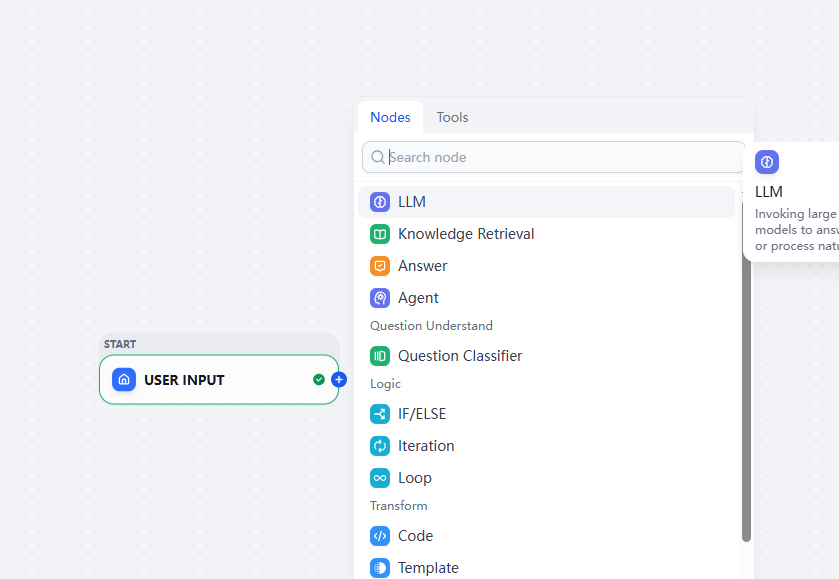The width and height of the screenshot is (839, 579).
Task: Switch to the Tools tab
Action: pos(452,117)
